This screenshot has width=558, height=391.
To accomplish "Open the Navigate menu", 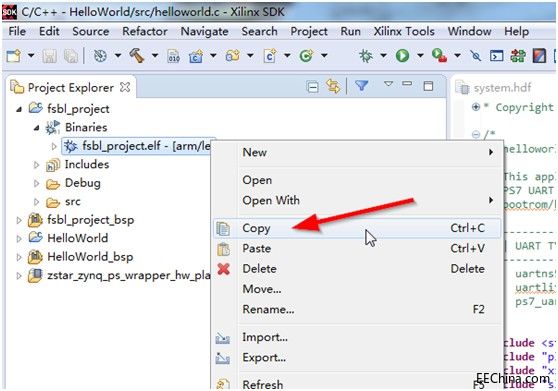I will pyautogui.click(x=205, y=32).
